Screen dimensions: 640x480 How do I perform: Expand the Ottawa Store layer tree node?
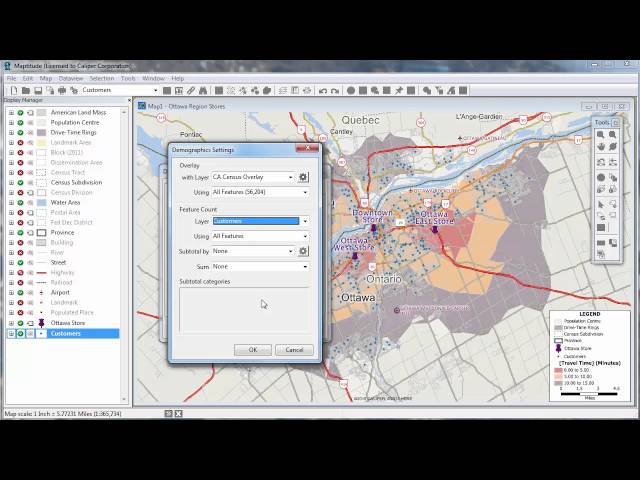[x=11, y=323]
